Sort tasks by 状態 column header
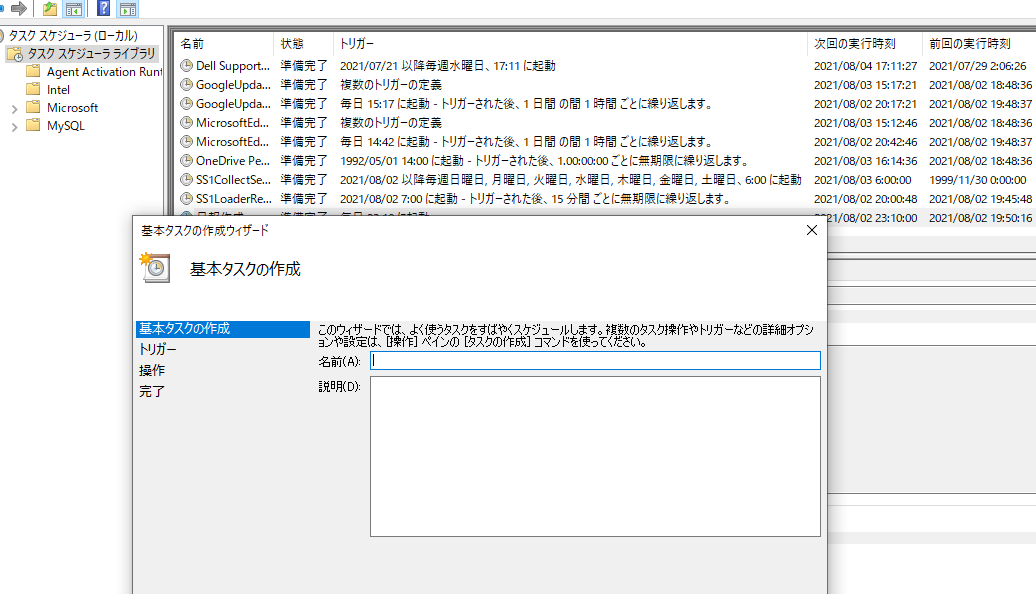1036x594 pixels. [291, 44]
